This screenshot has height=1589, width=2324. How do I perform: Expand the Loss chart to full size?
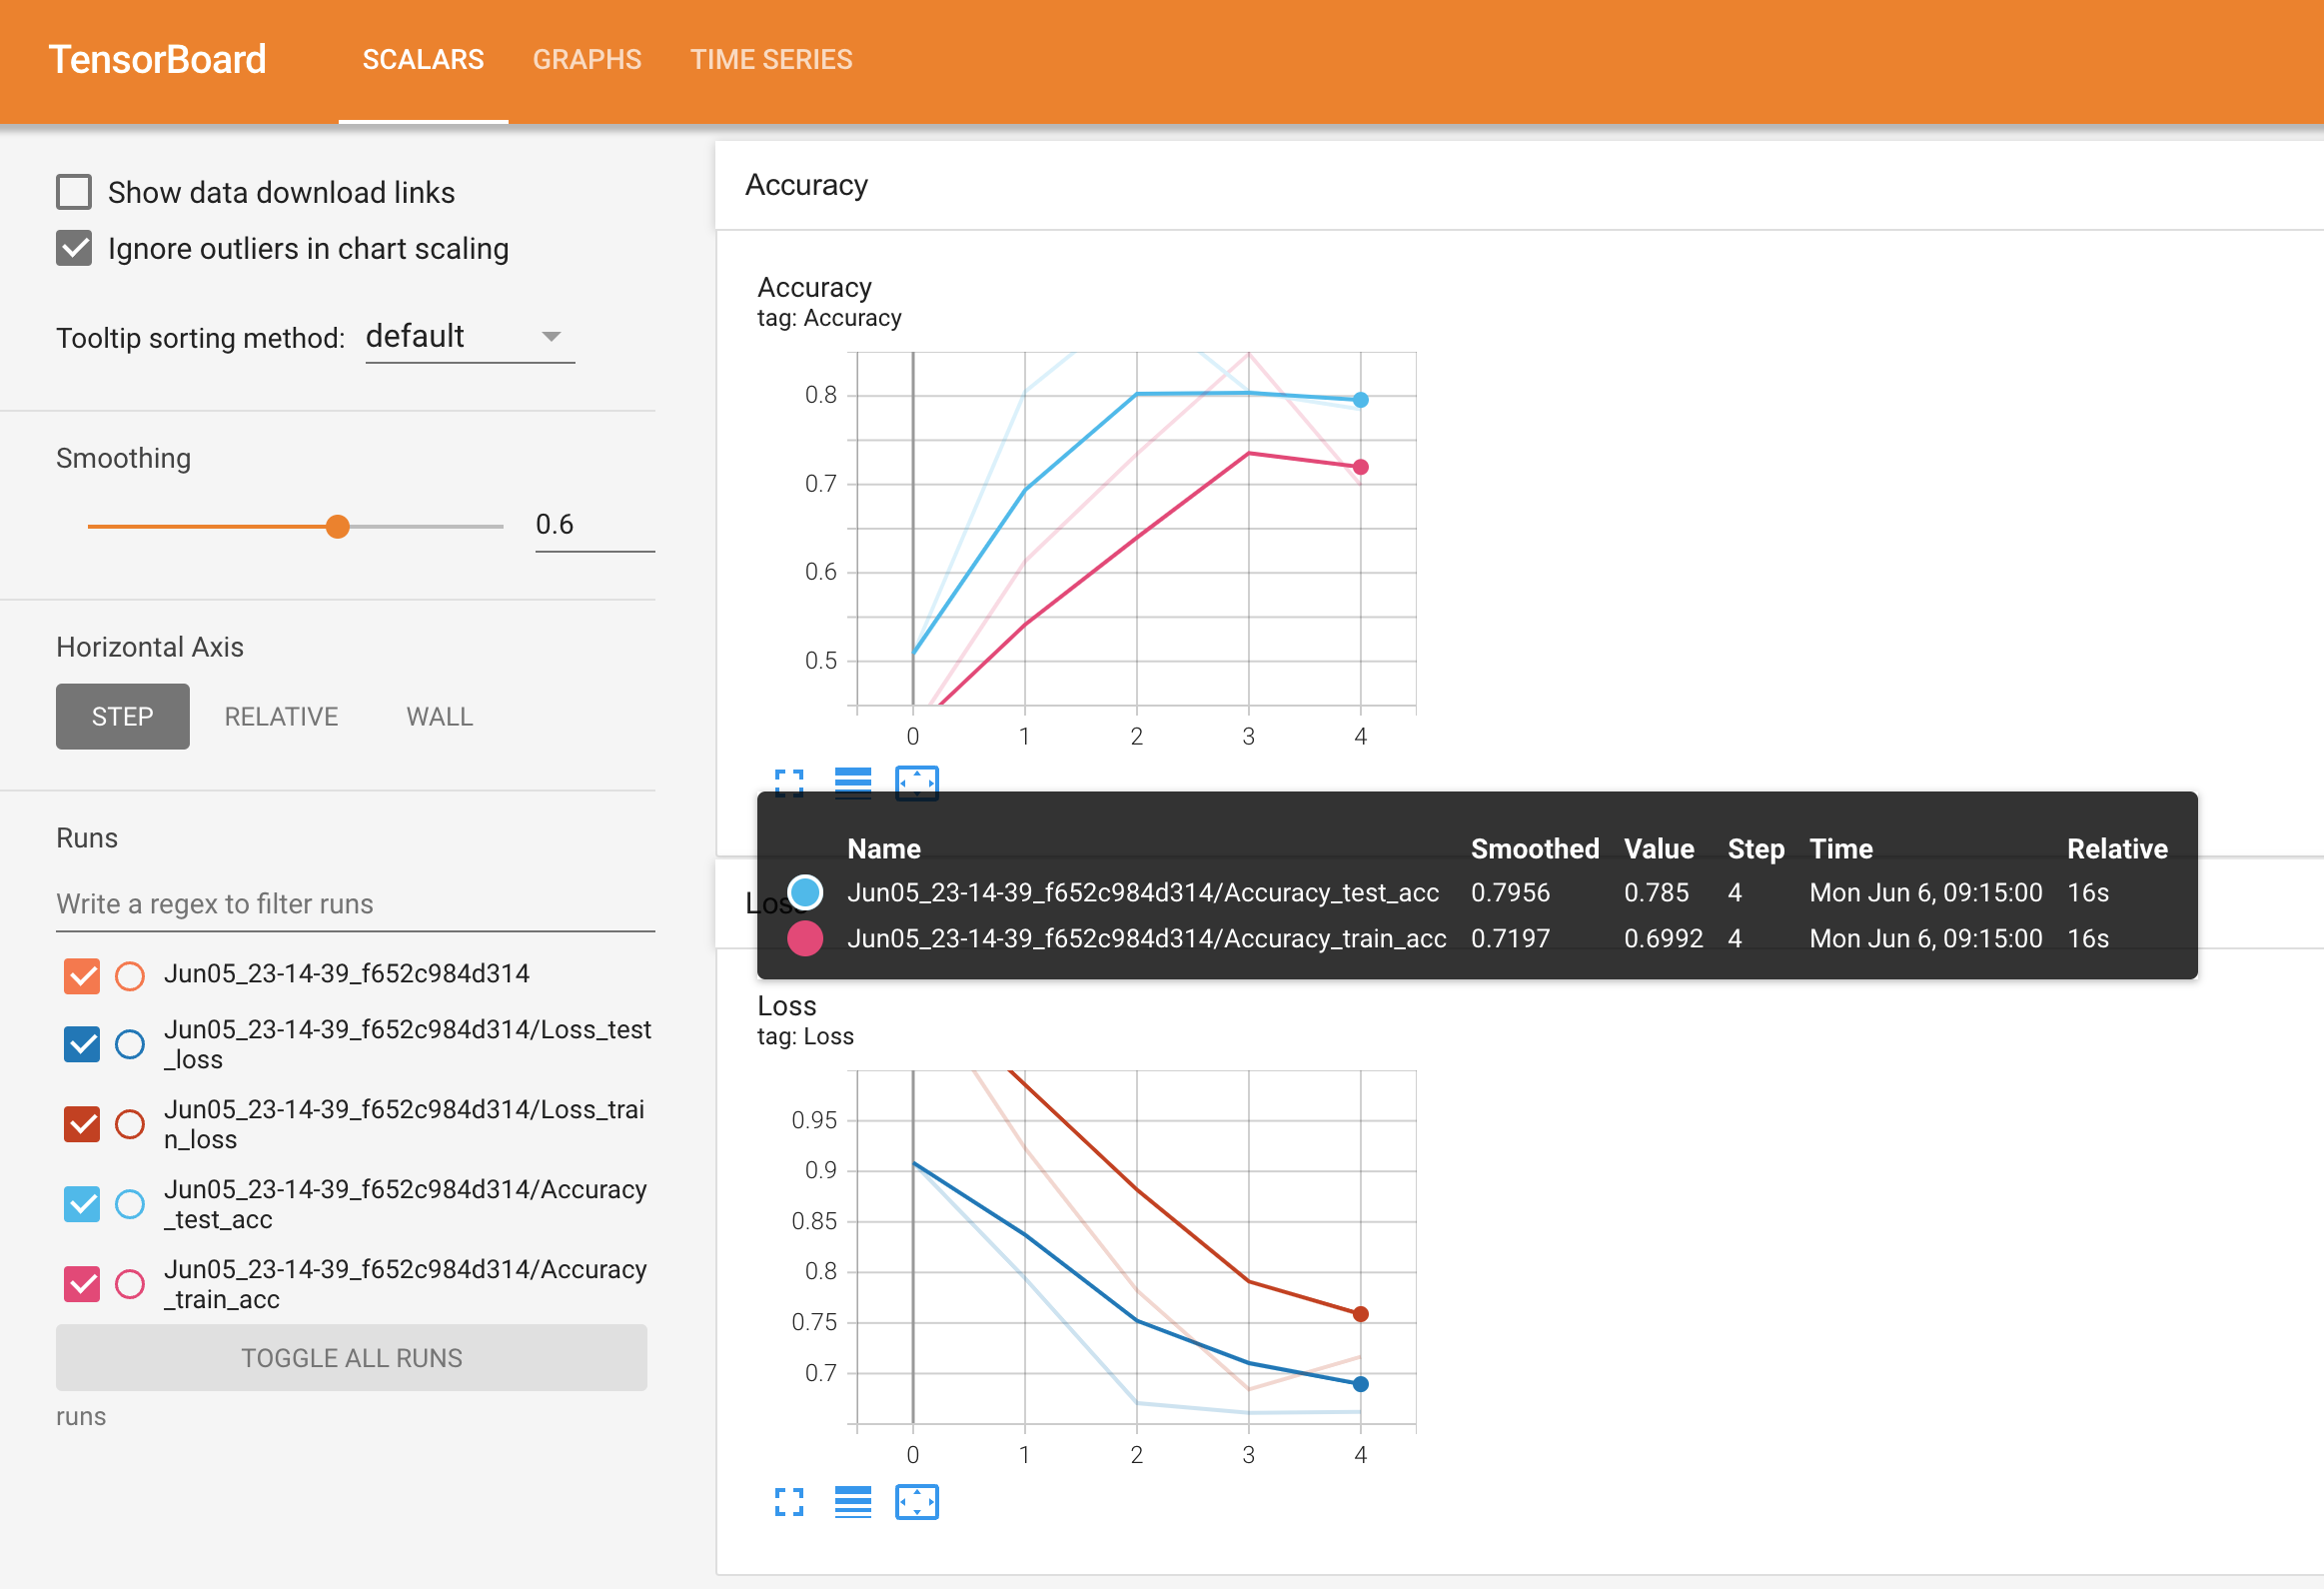pos(789,1501)
